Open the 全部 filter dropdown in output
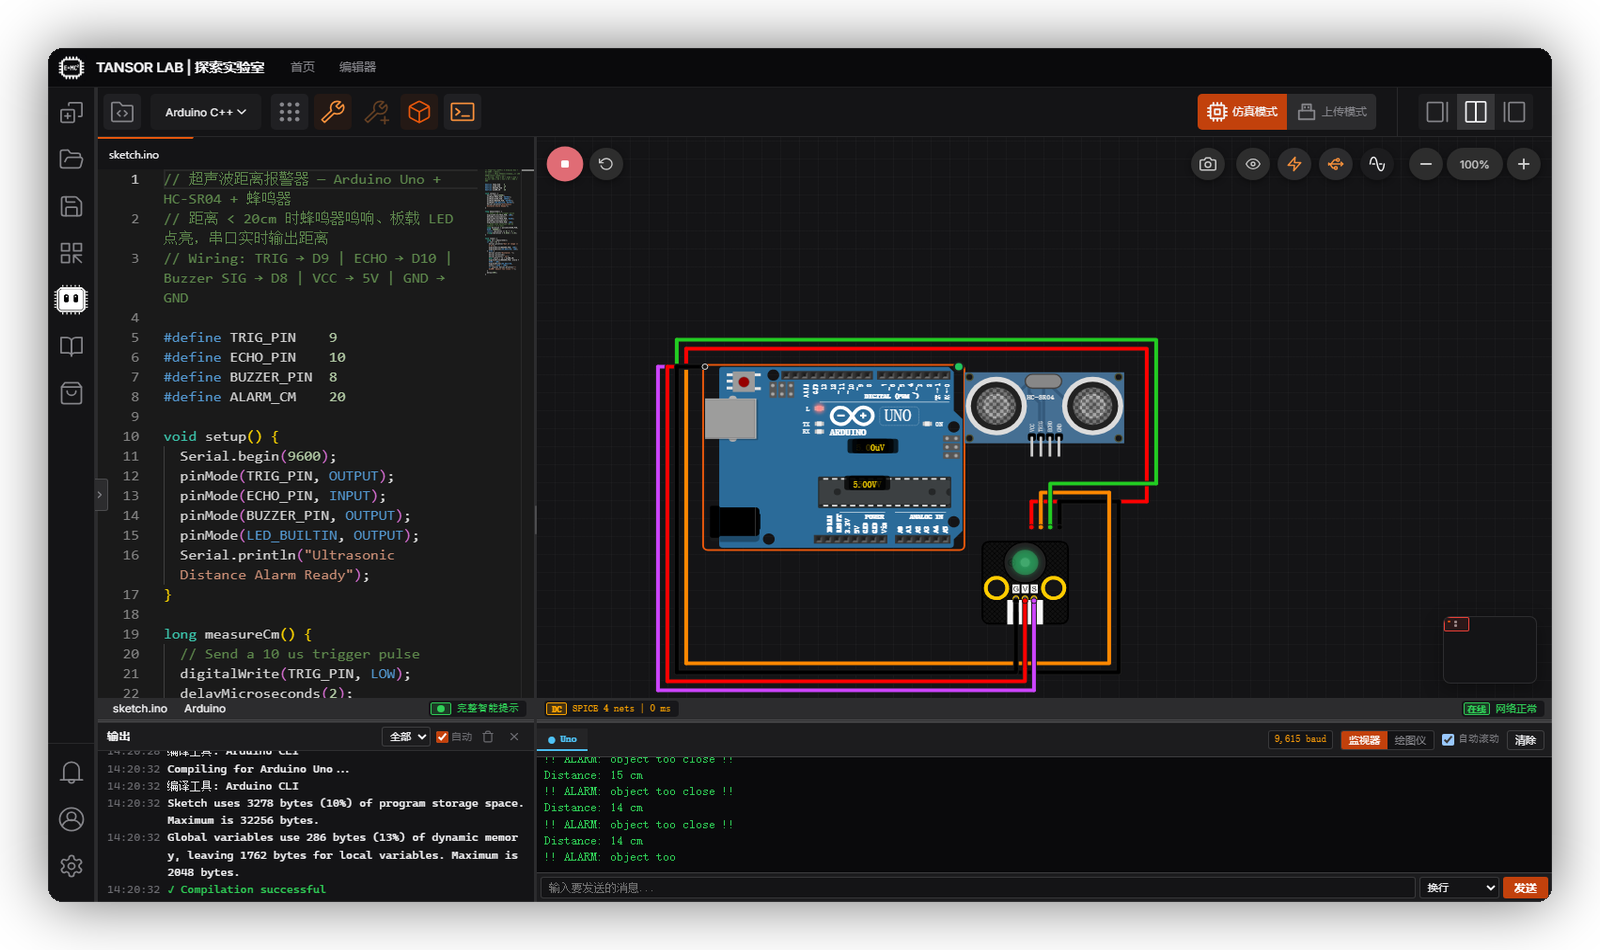The height and width of the screenshot is (950, 1600). click(406, 737)
